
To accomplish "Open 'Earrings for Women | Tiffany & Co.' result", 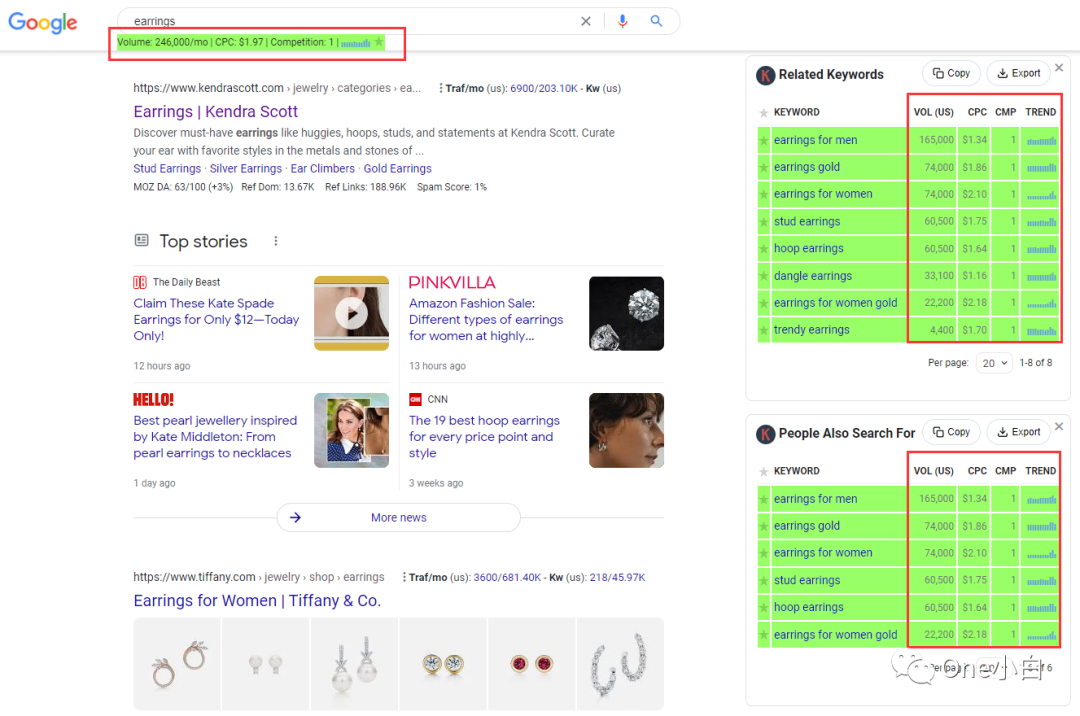I will coord(257,600).
